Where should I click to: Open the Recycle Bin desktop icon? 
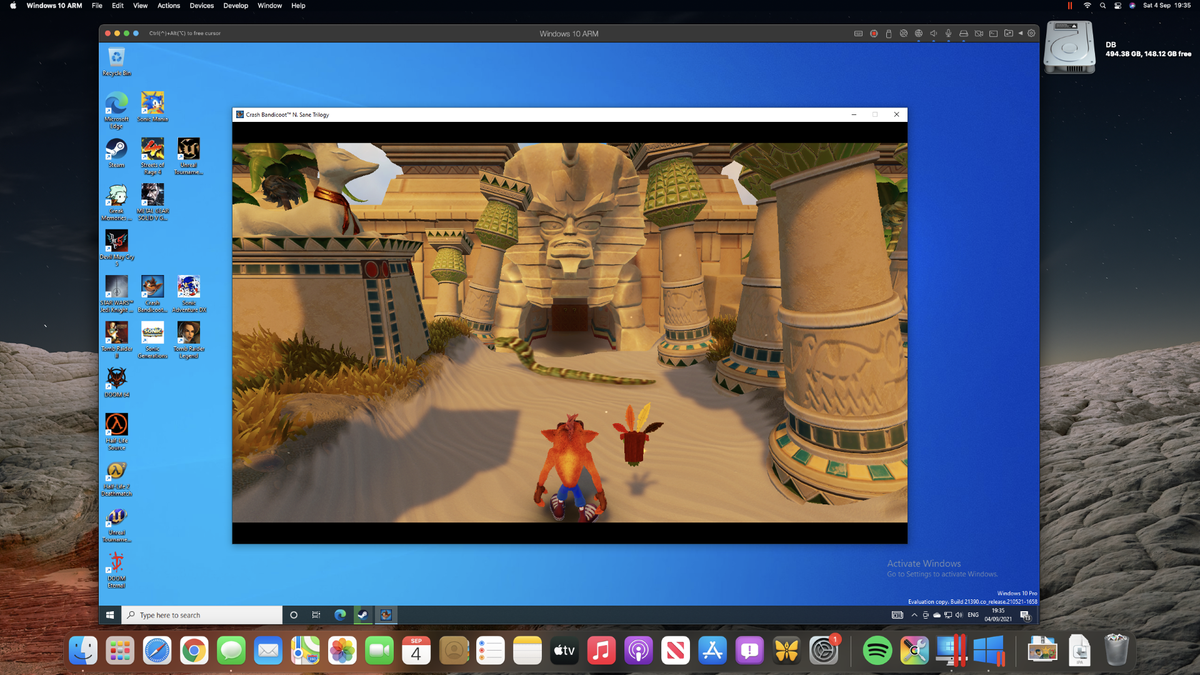pos(116,62)
